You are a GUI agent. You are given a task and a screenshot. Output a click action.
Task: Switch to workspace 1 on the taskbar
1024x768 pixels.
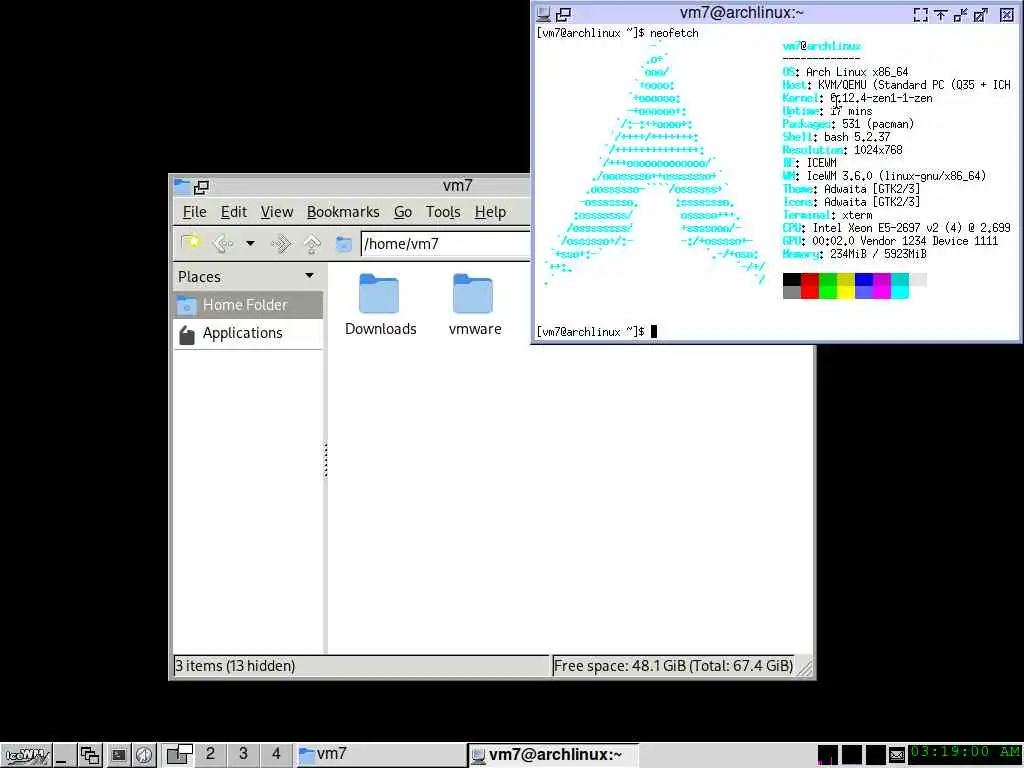[x=178, y=755]
